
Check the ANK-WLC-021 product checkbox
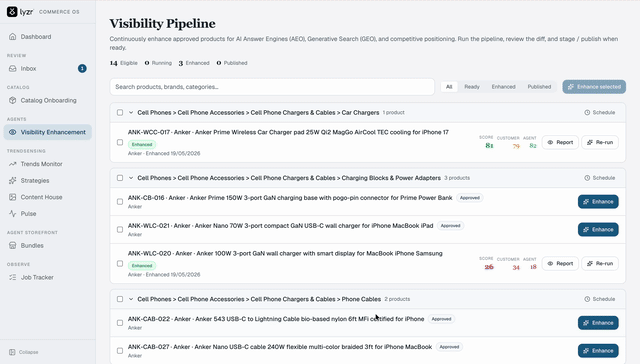[120, 230]
